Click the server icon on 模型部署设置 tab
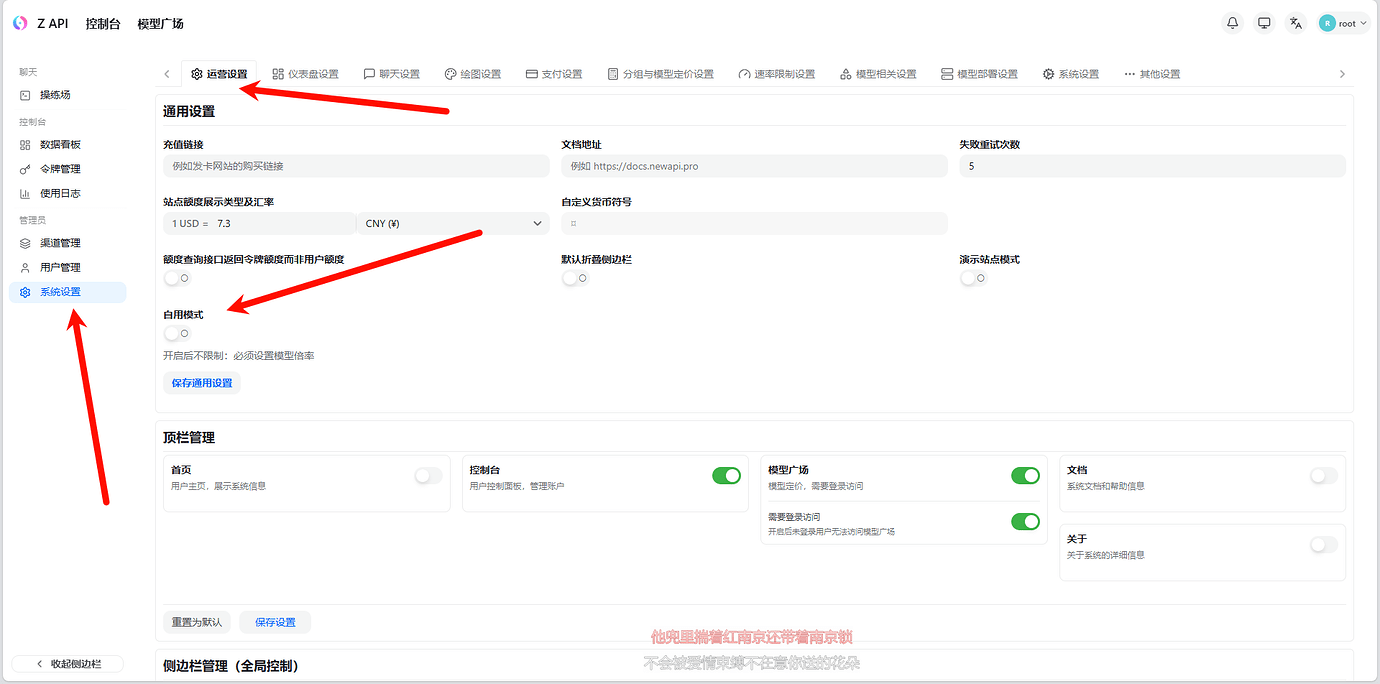1380x684 pixels. pos(947,74)
